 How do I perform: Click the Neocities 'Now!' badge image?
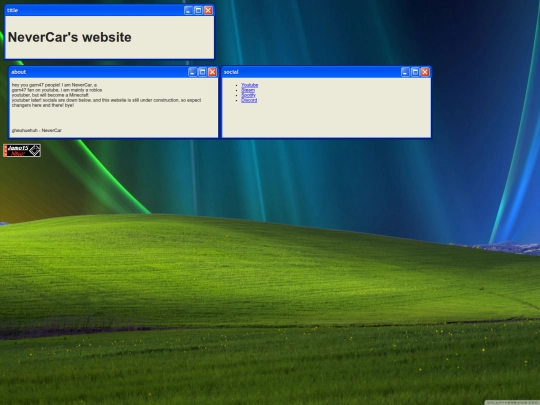[x=22, y=150]
